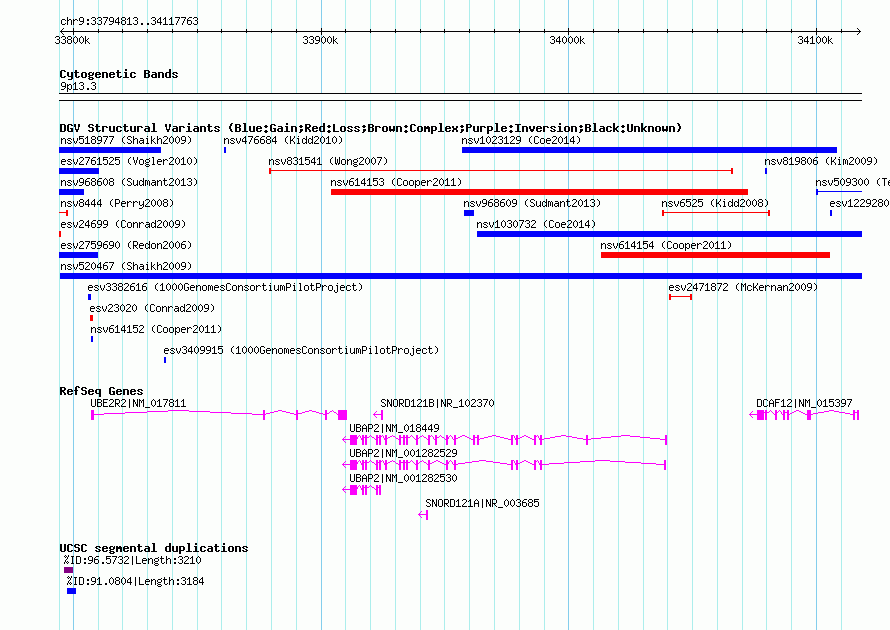The height and width of the screenshot is (630, 890).
Task: Select the %ID:91.0804 segmental duplication label
Action: tap(135, 581)
